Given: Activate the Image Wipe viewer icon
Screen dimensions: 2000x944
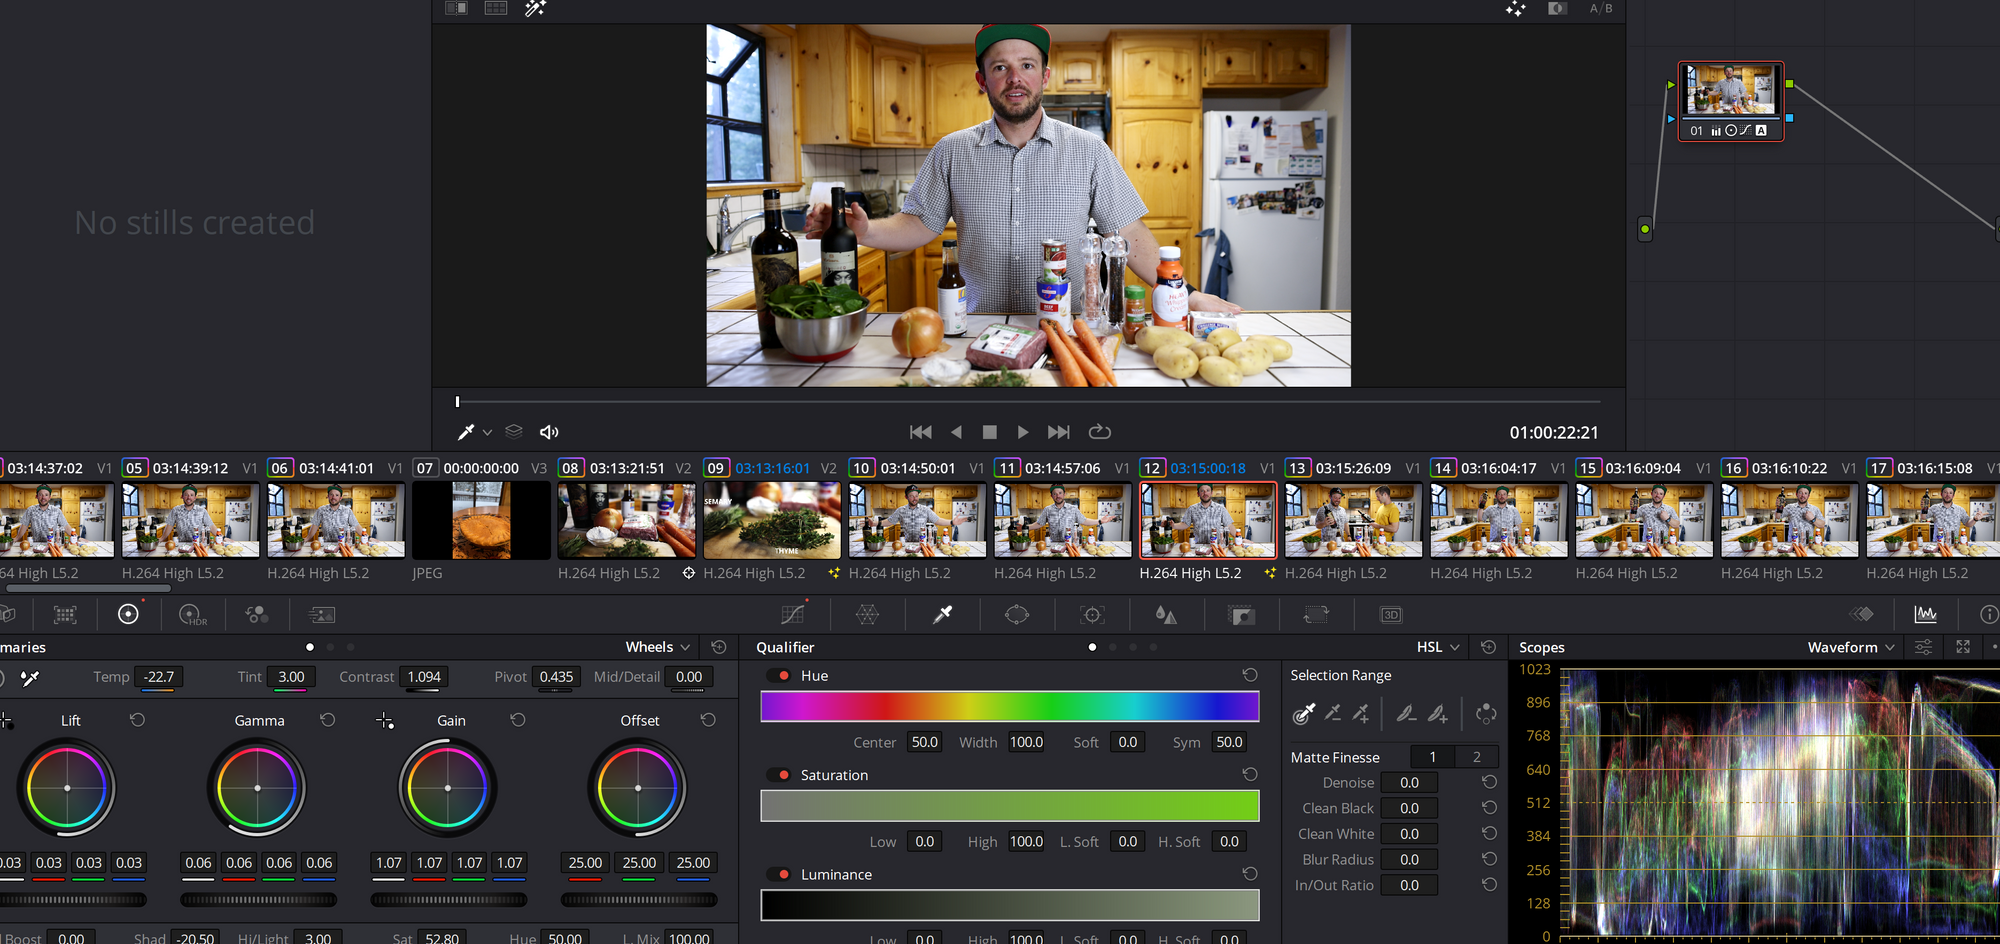Looking at the screenshot, I should (456, 8).
